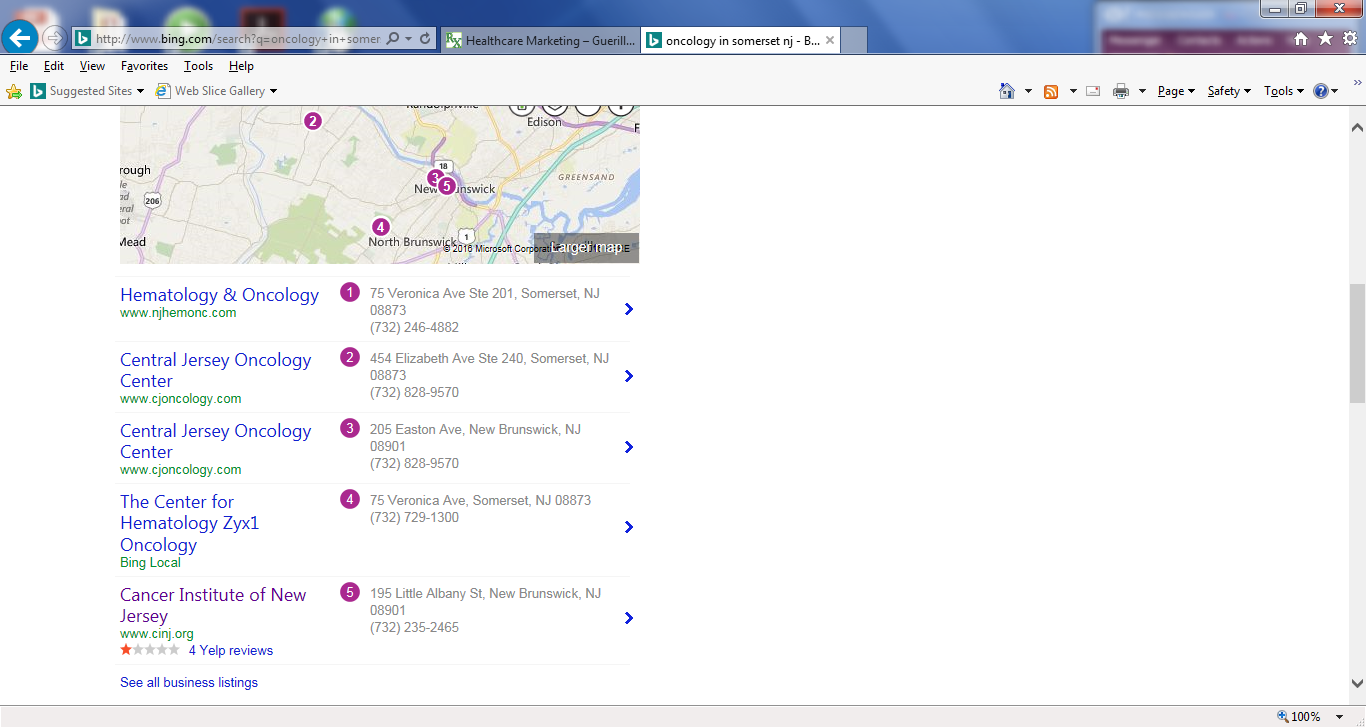Click the browser Forward arrow button
1366x728 pixels.
[54, 39]
